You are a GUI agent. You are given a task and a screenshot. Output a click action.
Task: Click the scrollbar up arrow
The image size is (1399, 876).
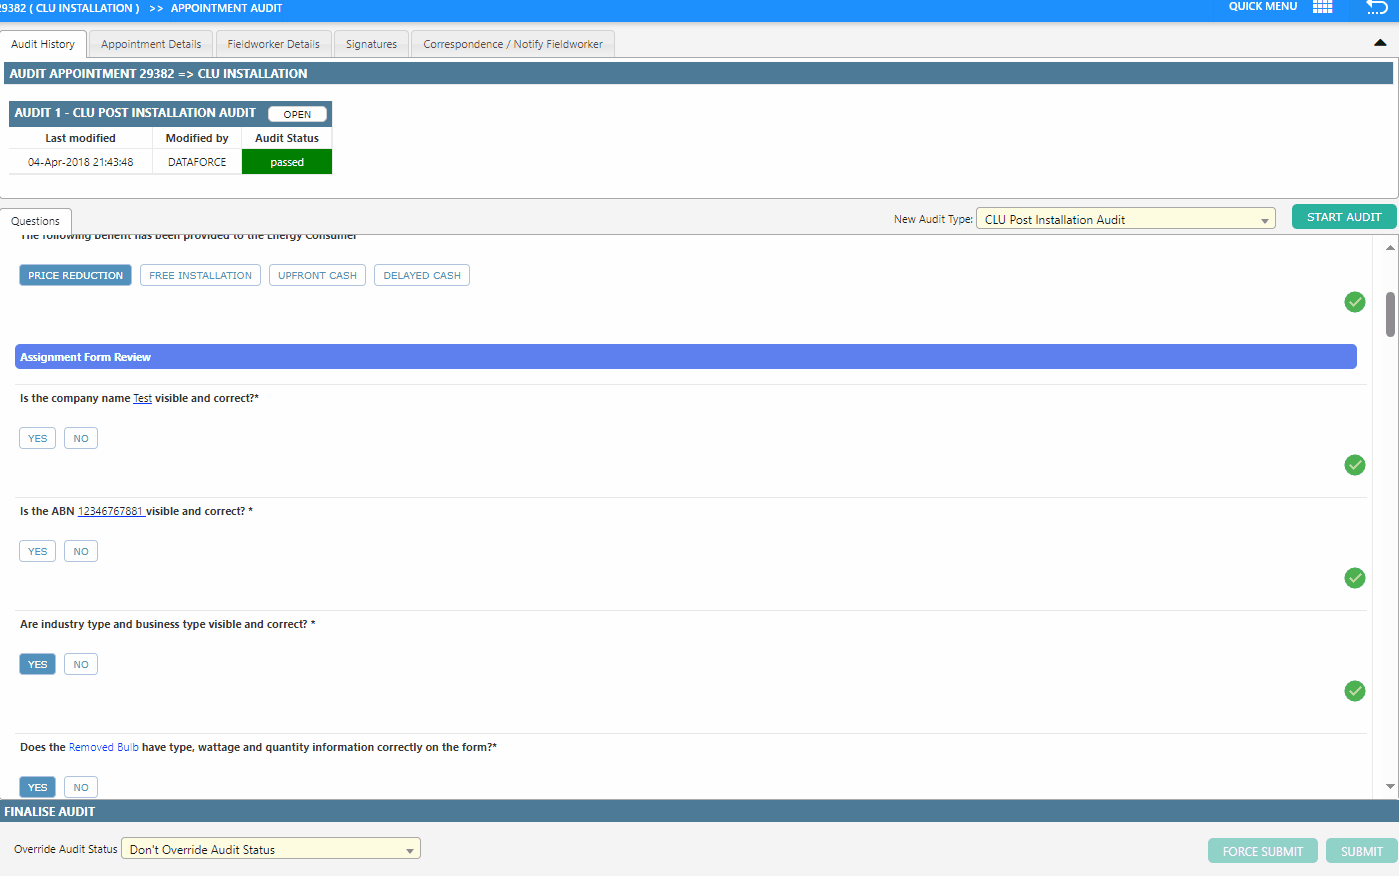pyautogui.click(x=1390, y=247)
